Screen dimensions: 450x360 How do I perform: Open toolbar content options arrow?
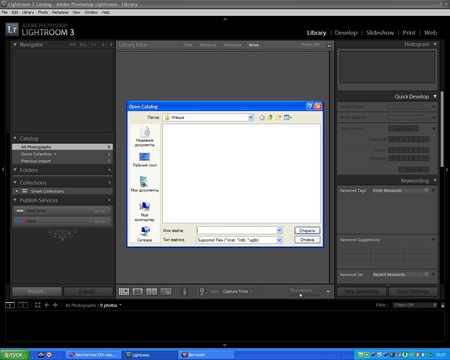[328, 292]
